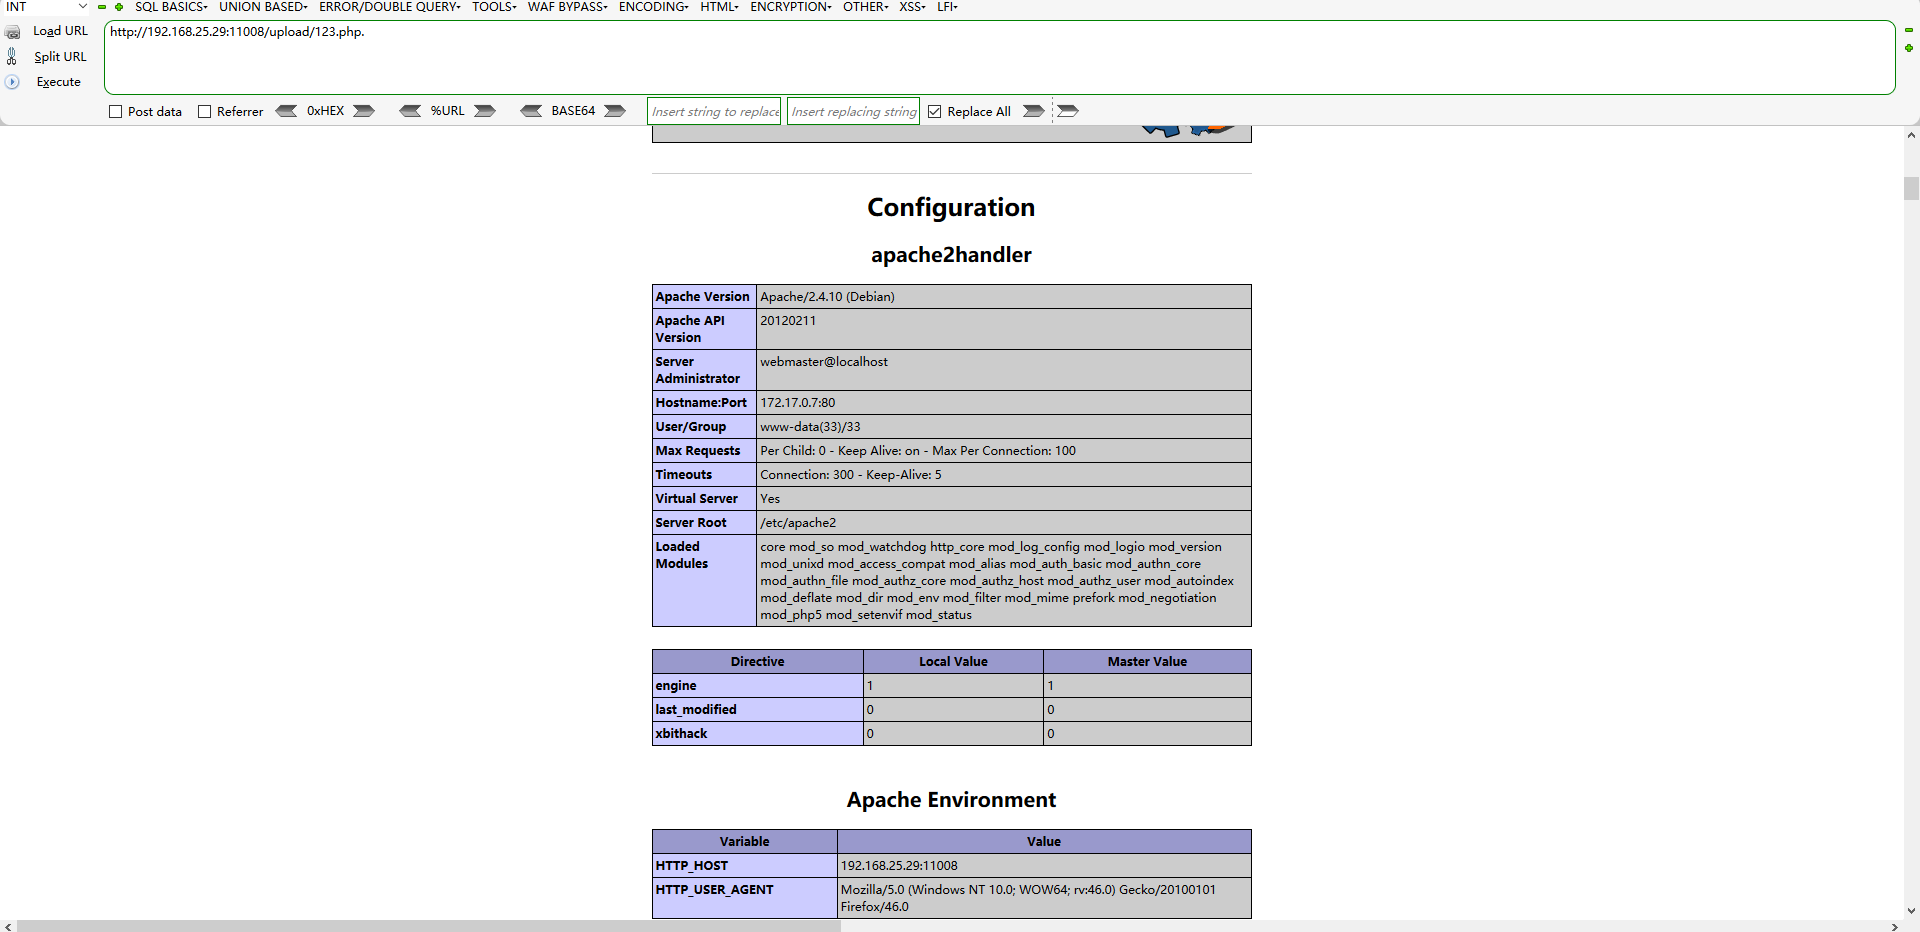
Task: Click the 'HTTP_USER_AGENT' variable cell
Action: 745,898
